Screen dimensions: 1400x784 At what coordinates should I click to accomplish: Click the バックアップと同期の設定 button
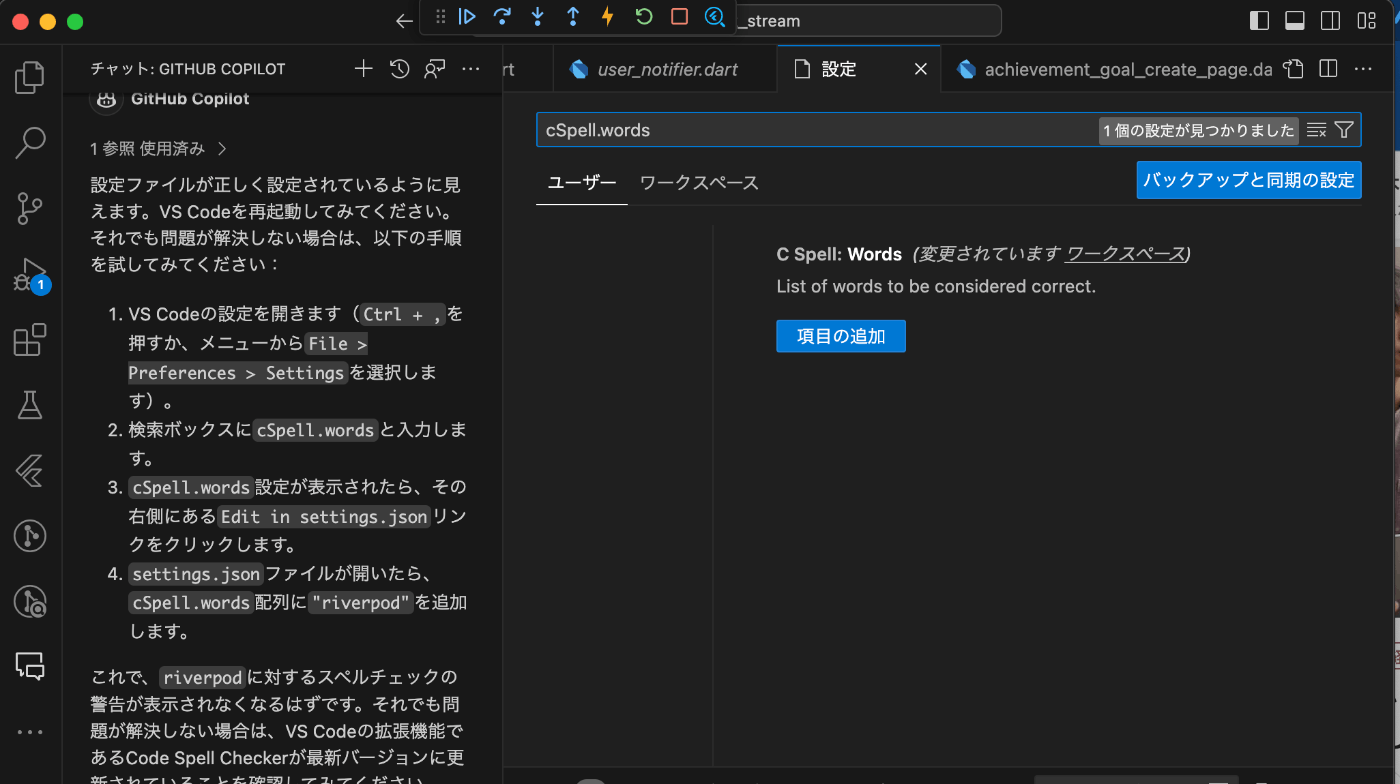click(1249, 180)
